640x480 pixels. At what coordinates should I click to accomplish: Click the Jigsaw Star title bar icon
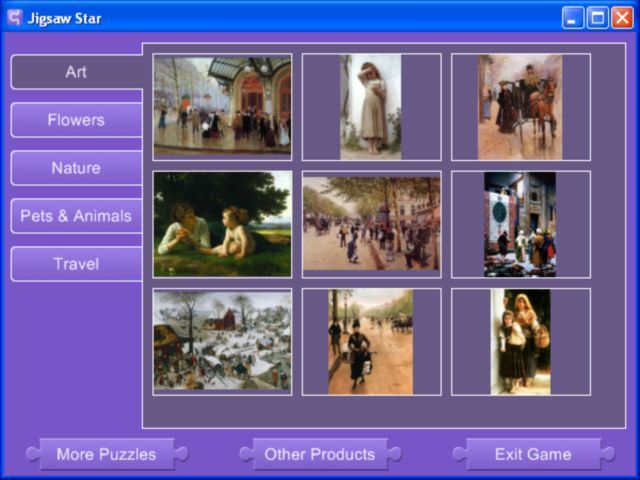click(15, 17)
